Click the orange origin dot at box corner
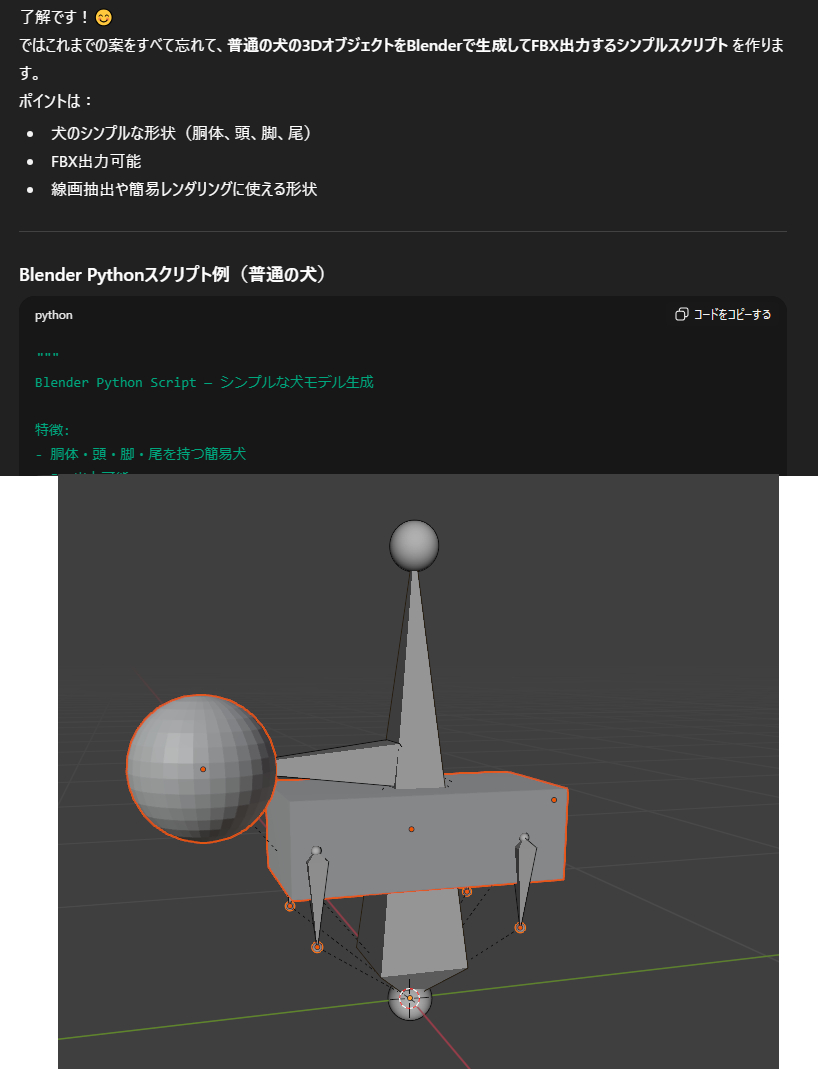The width and height of the screenshot is (818, 1069). (x=554, y=799)
